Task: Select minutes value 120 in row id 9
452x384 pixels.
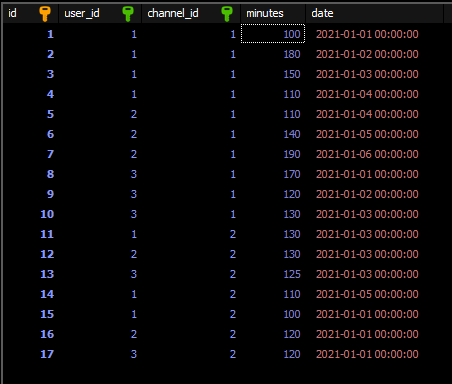Action: (292, 194)
